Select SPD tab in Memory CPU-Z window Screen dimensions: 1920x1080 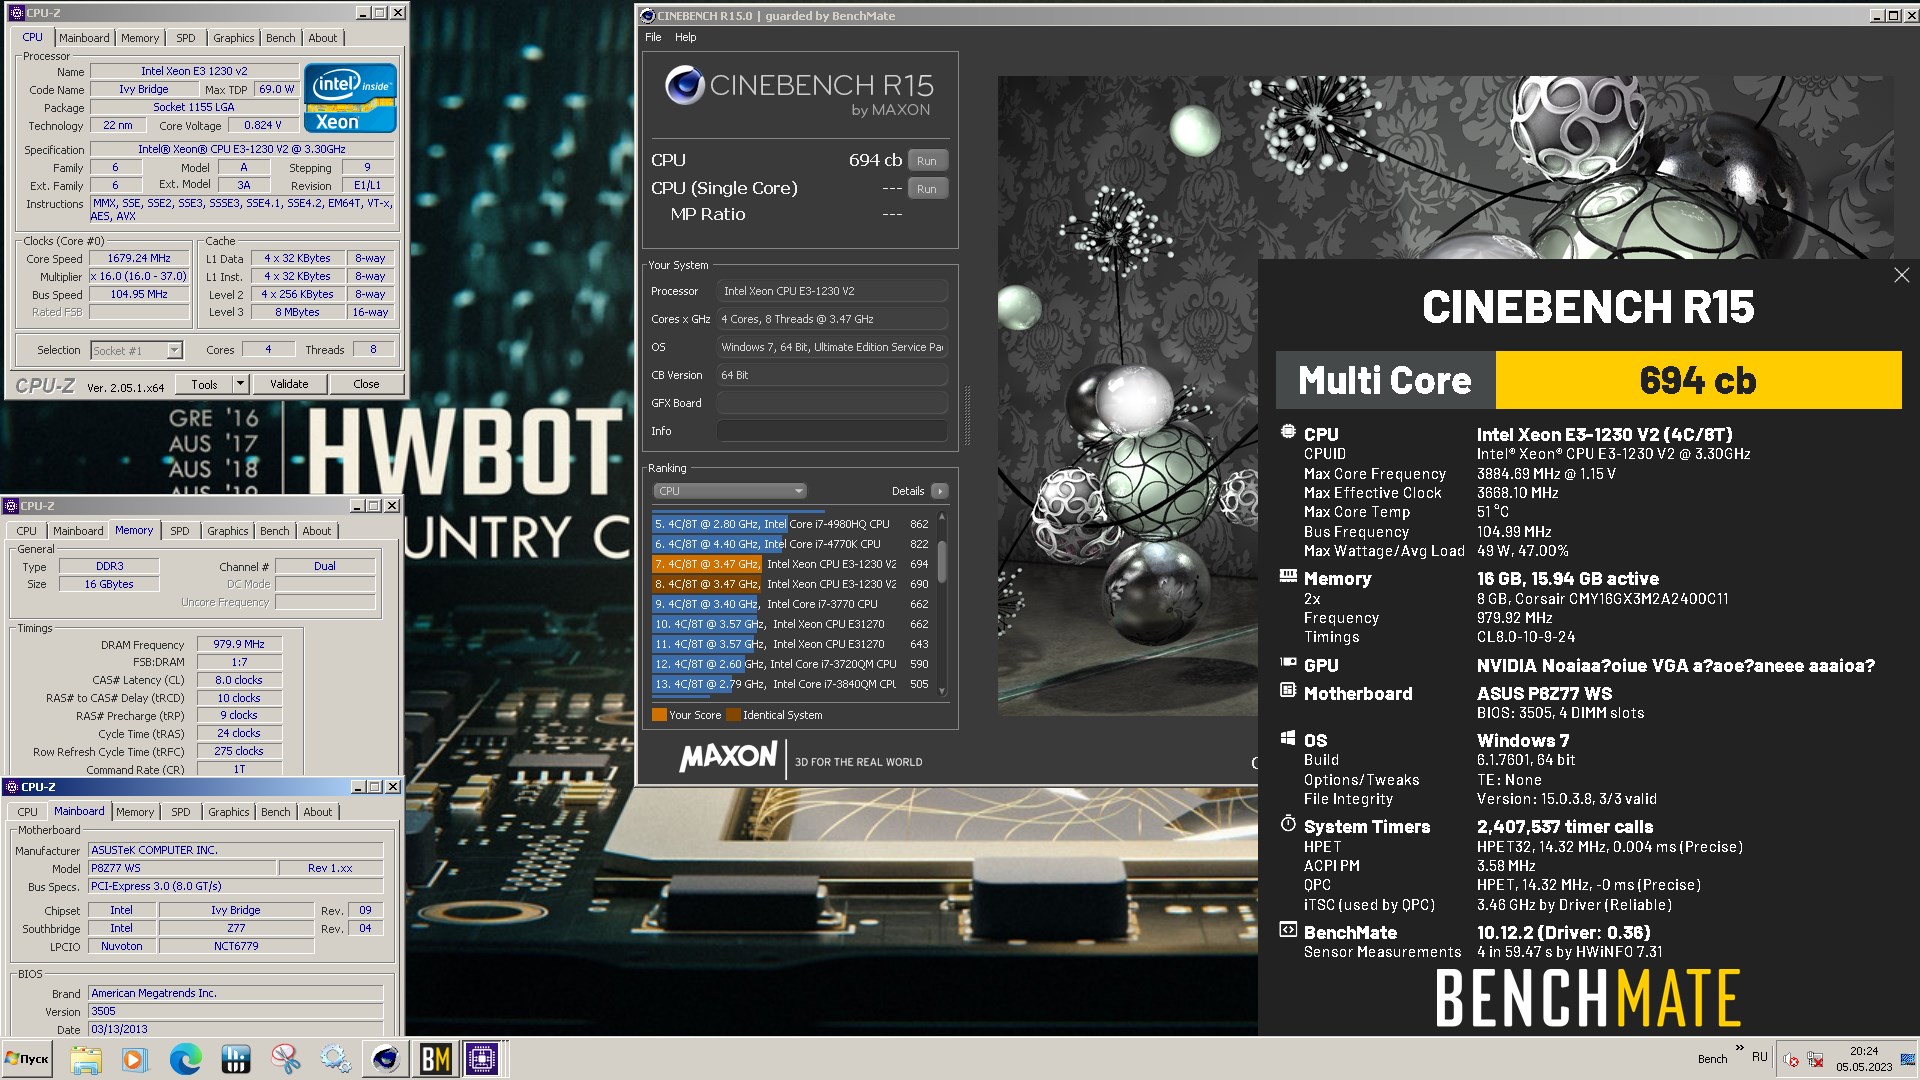coord(180,531)
